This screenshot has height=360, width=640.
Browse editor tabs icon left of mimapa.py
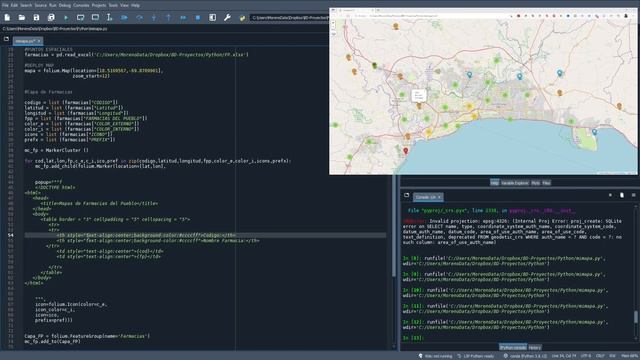[x=6, y=39]
